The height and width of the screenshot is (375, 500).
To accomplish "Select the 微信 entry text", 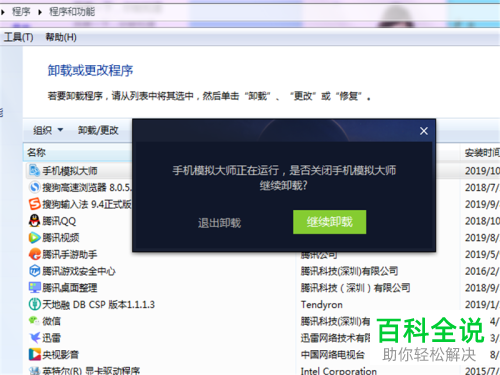I will click(51, 321).
